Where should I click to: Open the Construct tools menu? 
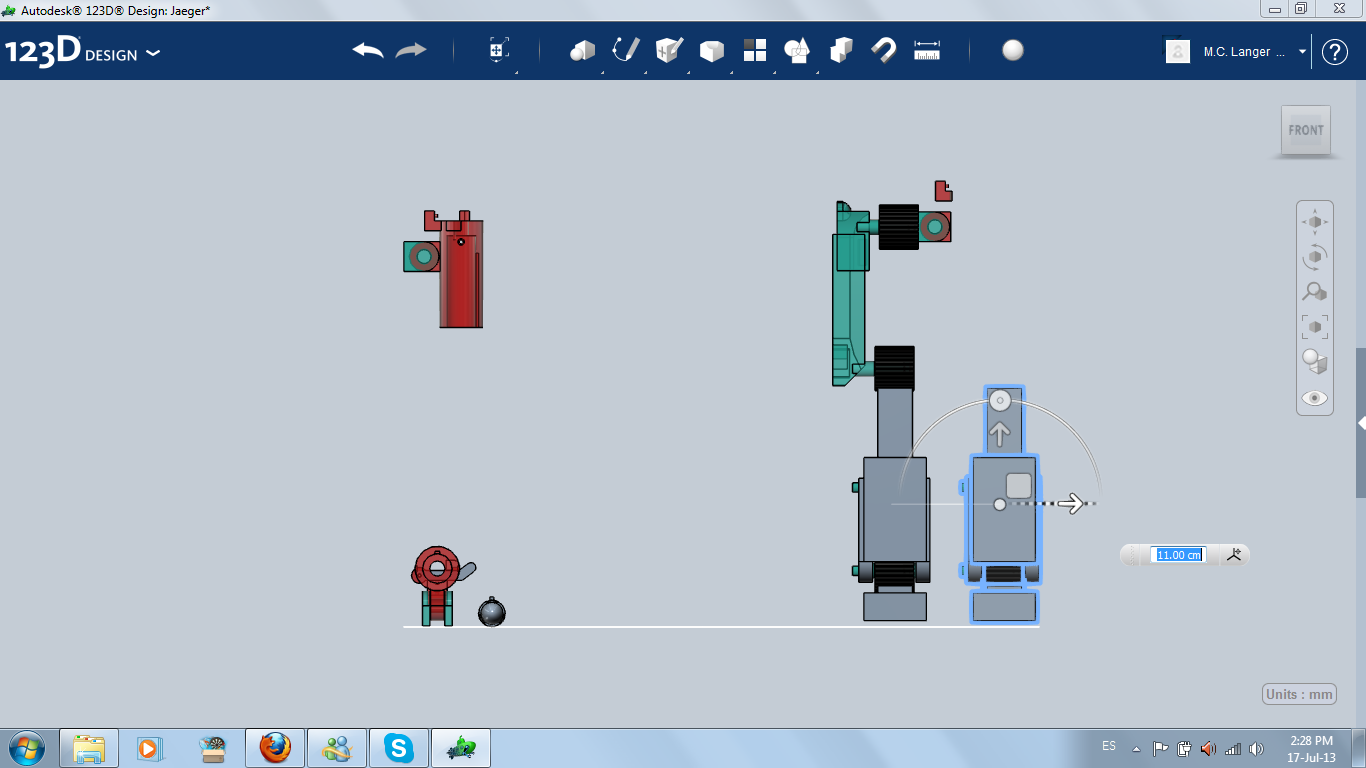[x=668, y=51]
